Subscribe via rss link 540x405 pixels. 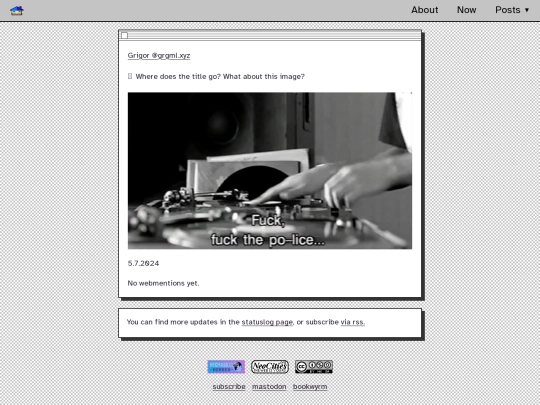353,322
